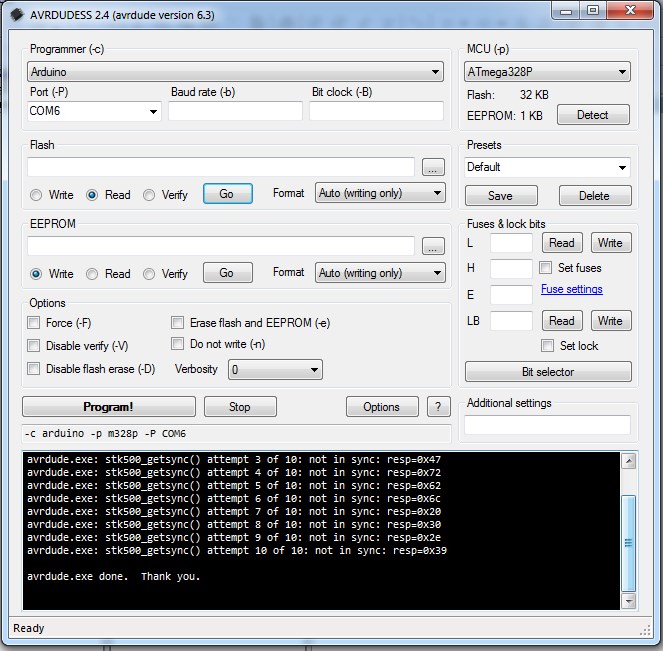
Task: Click LB lock bits input field
Action: tap(511, 321)
